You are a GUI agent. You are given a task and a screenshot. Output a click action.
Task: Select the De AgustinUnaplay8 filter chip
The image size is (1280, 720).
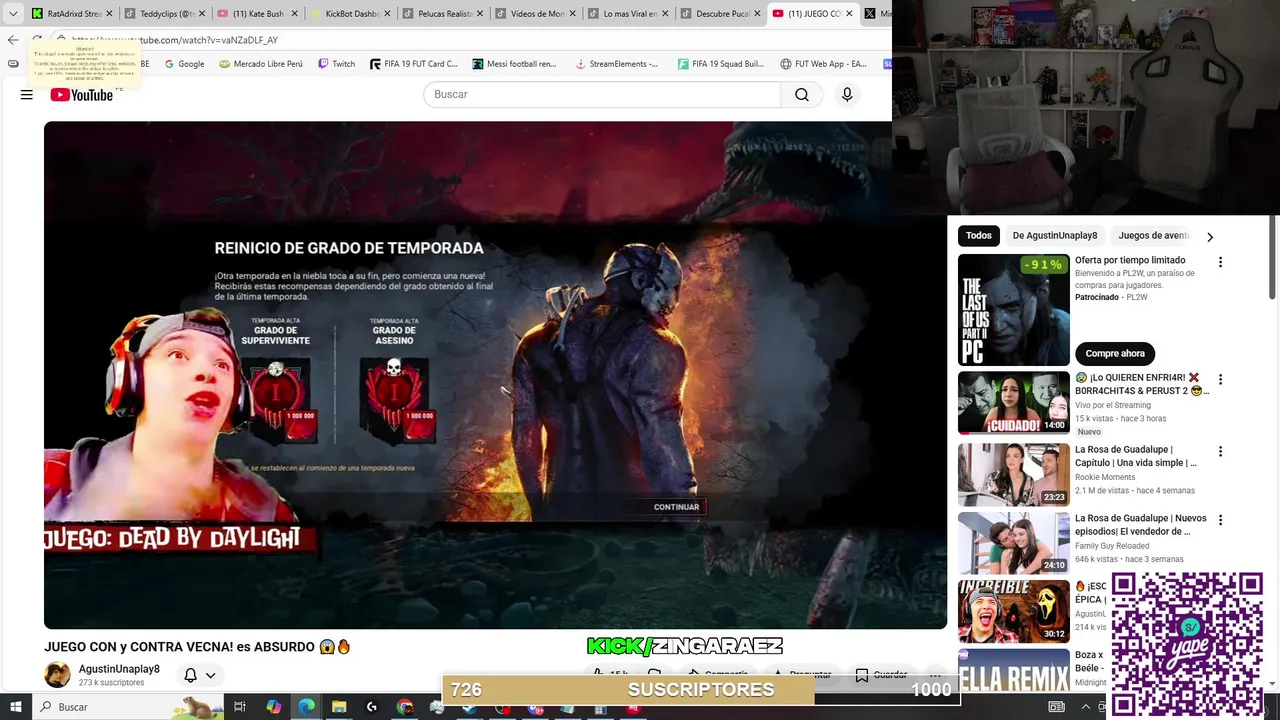1055,236
